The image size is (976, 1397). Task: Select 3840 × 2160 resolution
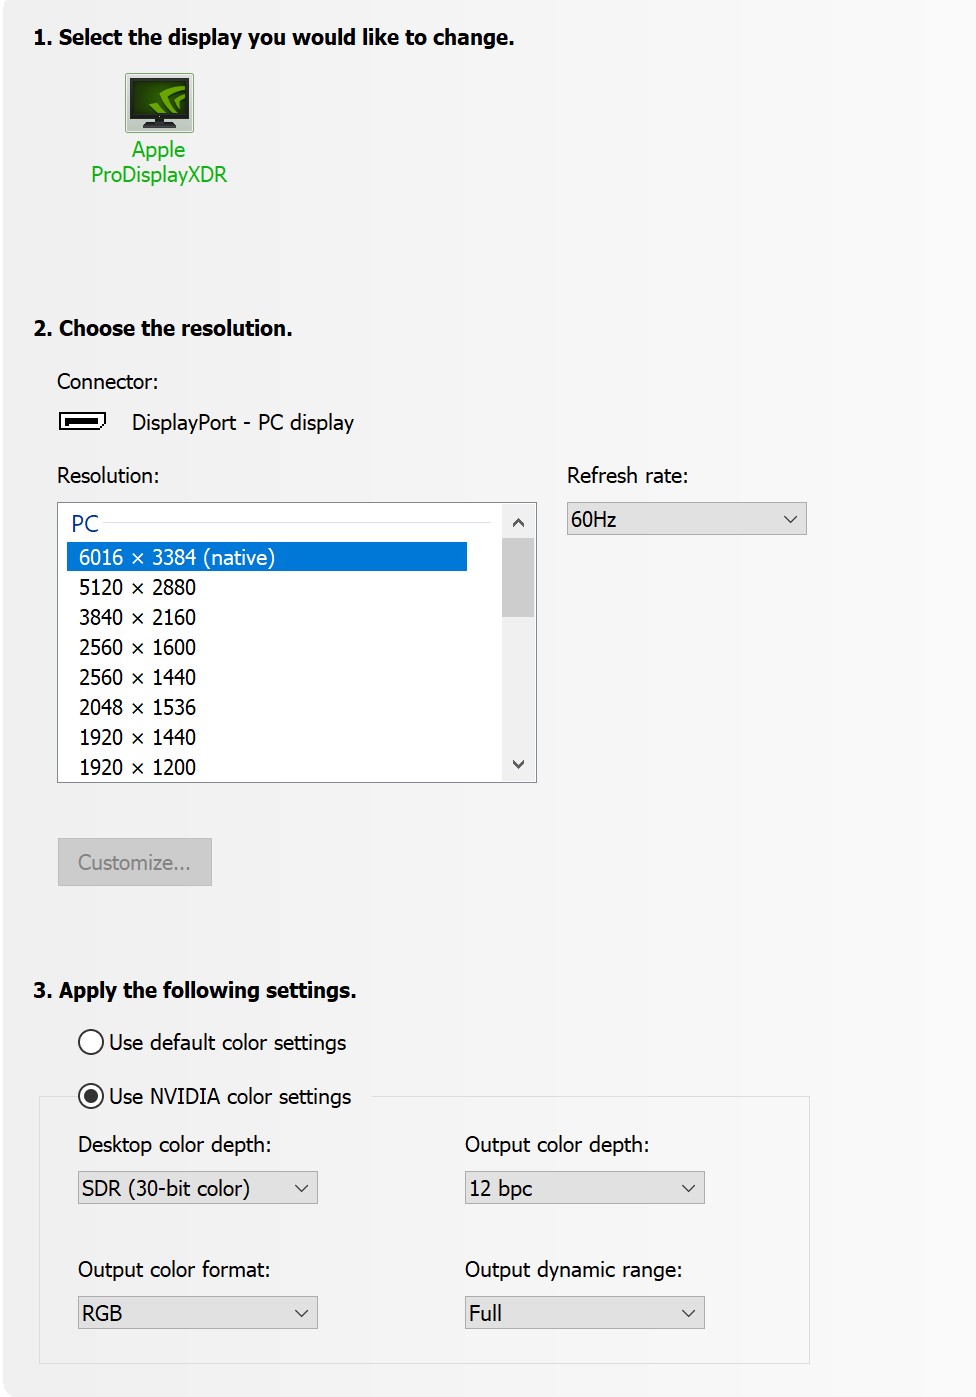click(138, 617)
